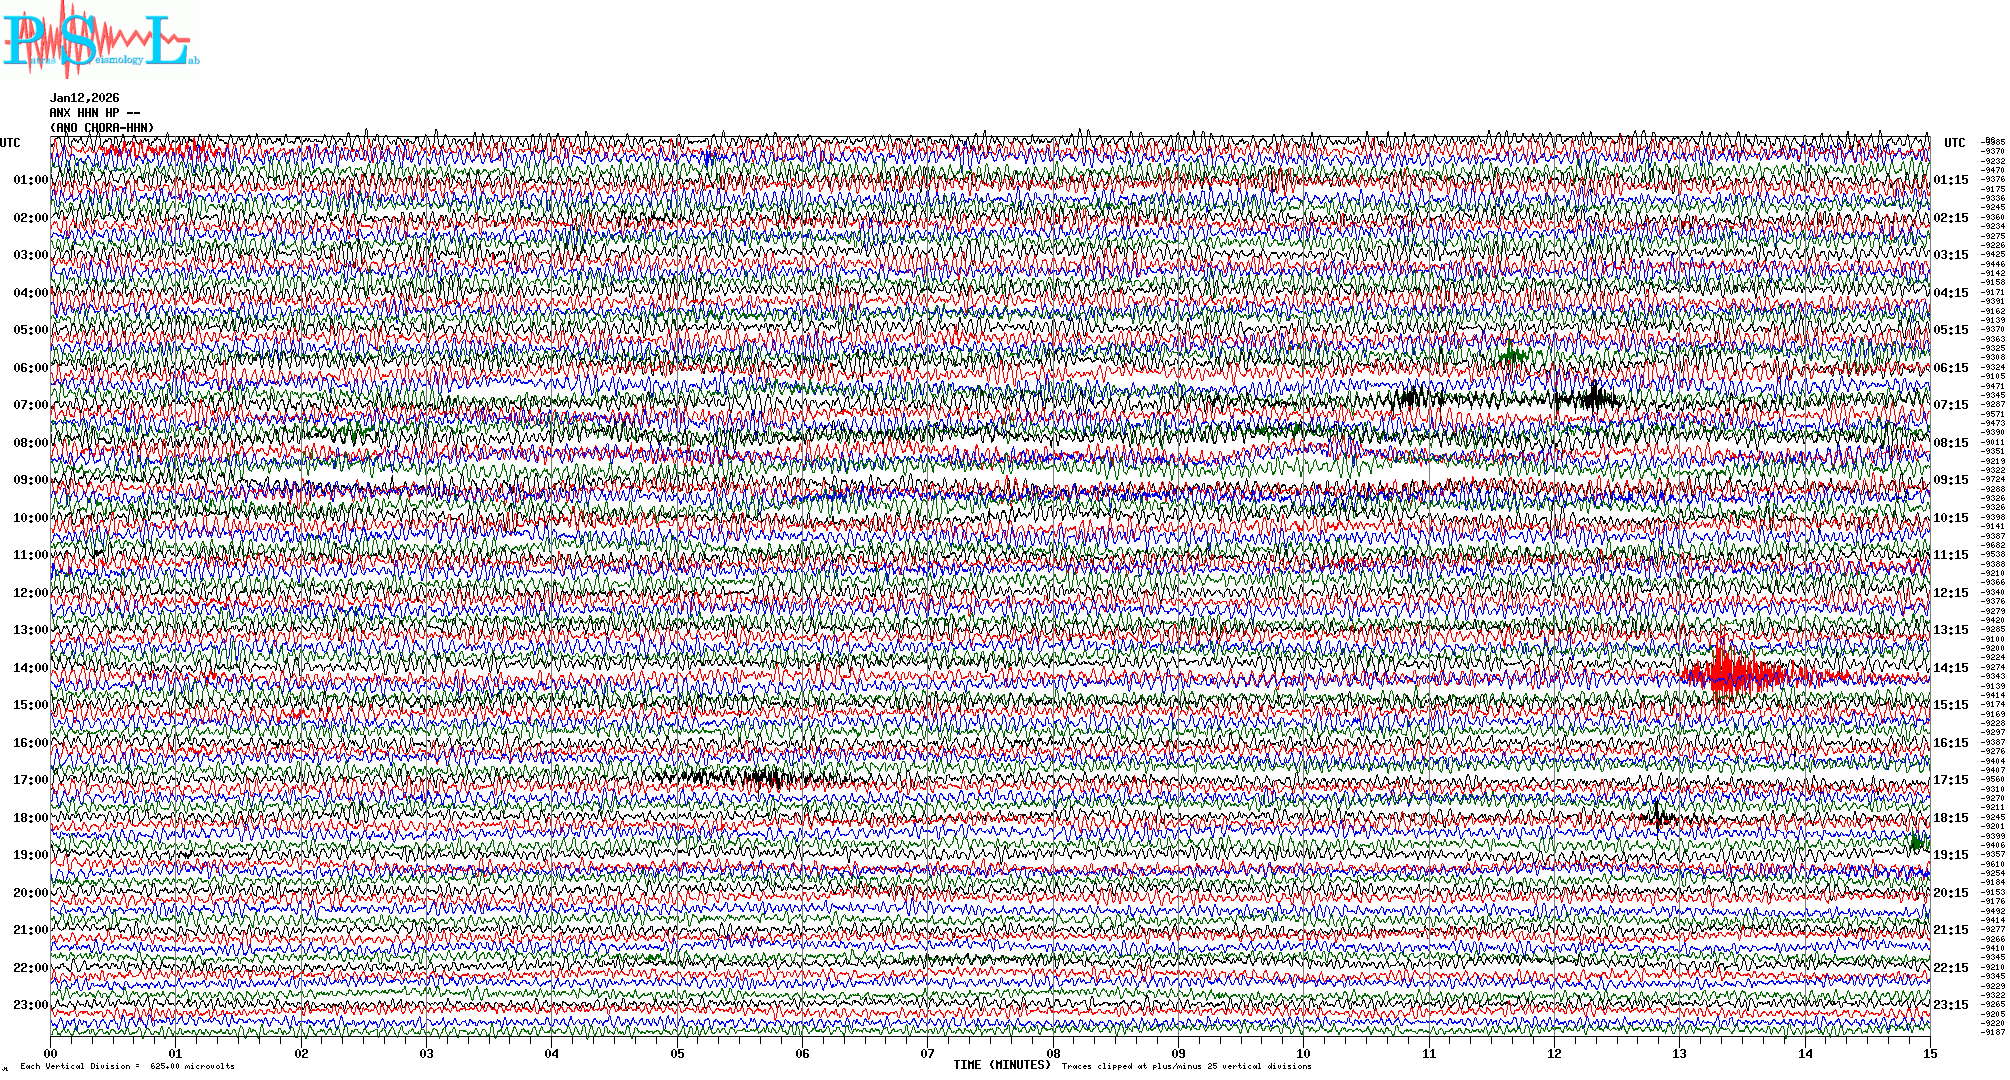The width and height of the screenshot is (2010, 1080).
Task: Click the 01:00 hour label on left
Action: click(x=30, y=180)
